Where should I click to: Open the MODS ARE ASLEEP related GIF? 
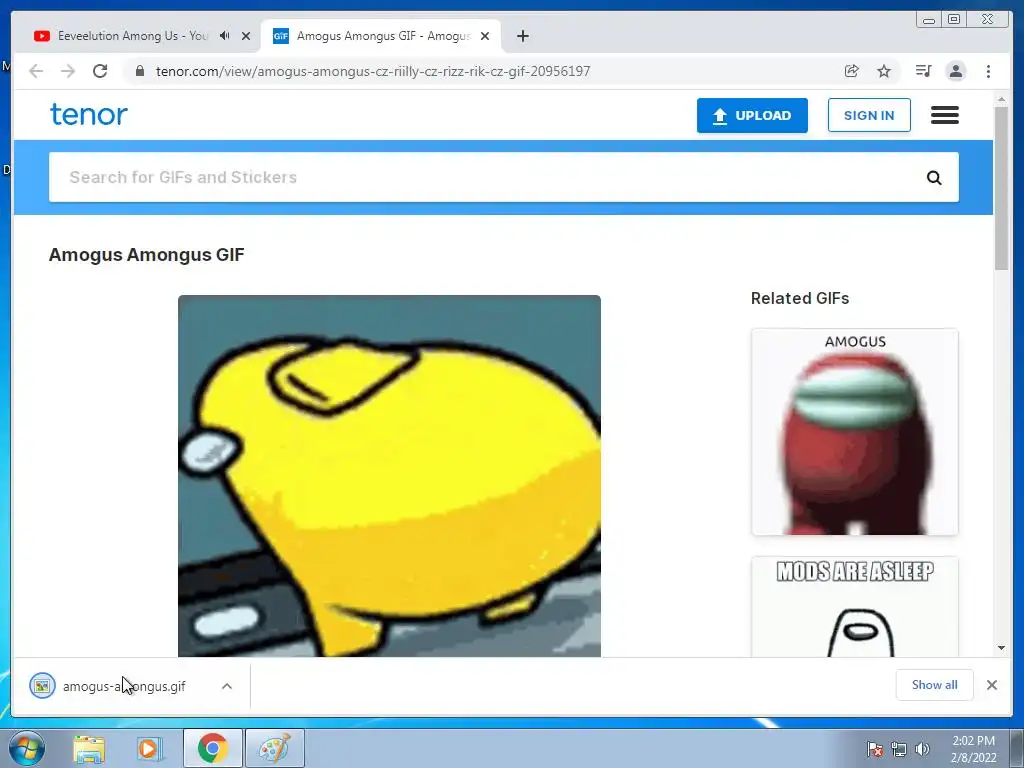tap(855, 607)
